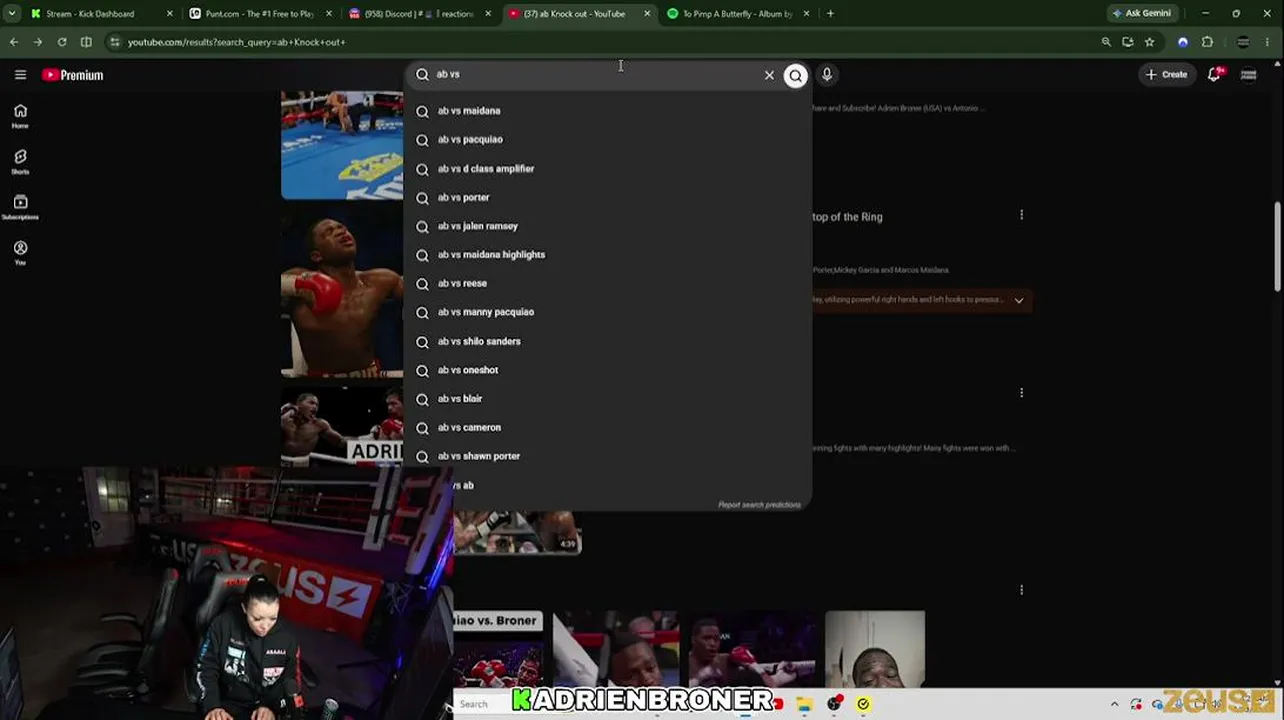This screenshot has height=720, width=1284.
Task: Go forward in browser history
Action: tap(38, 42)
